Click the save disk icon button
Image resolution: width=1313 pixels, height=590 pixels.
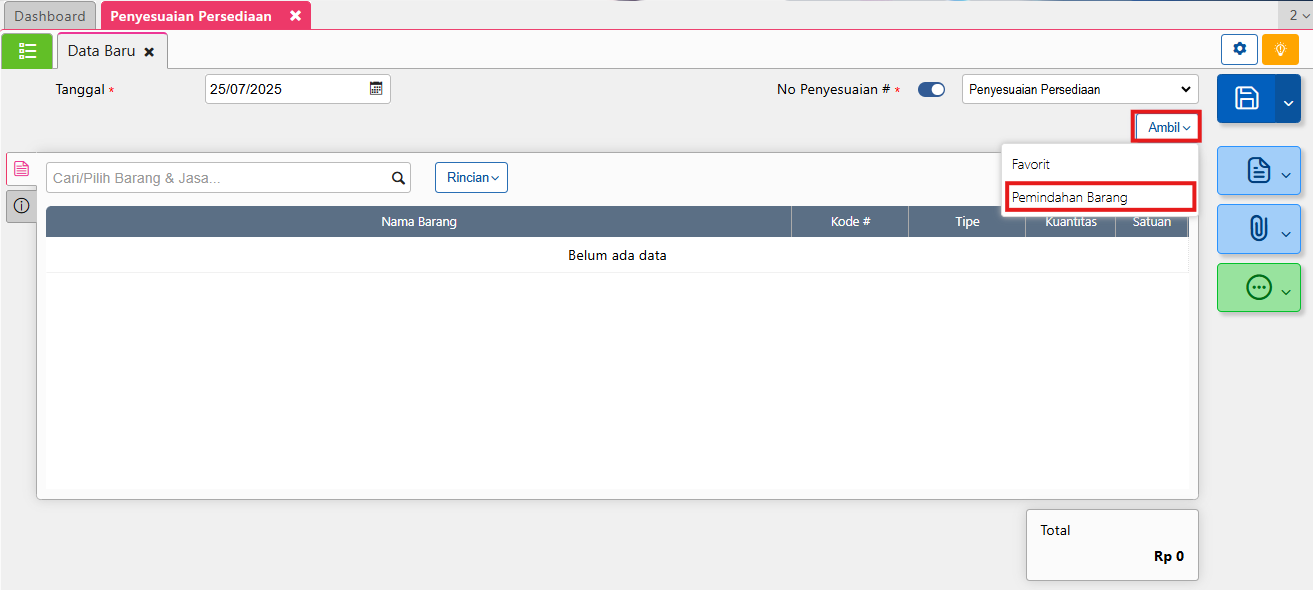(x=1246, y=98)
